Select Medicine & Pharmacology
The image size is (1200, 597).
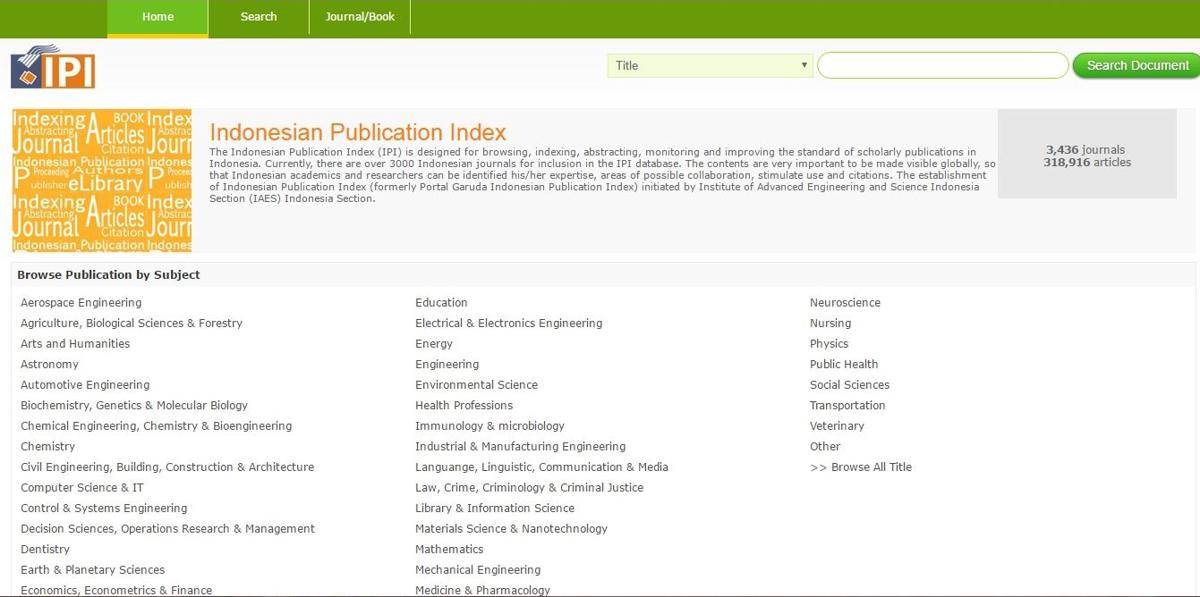pos(483,590)
